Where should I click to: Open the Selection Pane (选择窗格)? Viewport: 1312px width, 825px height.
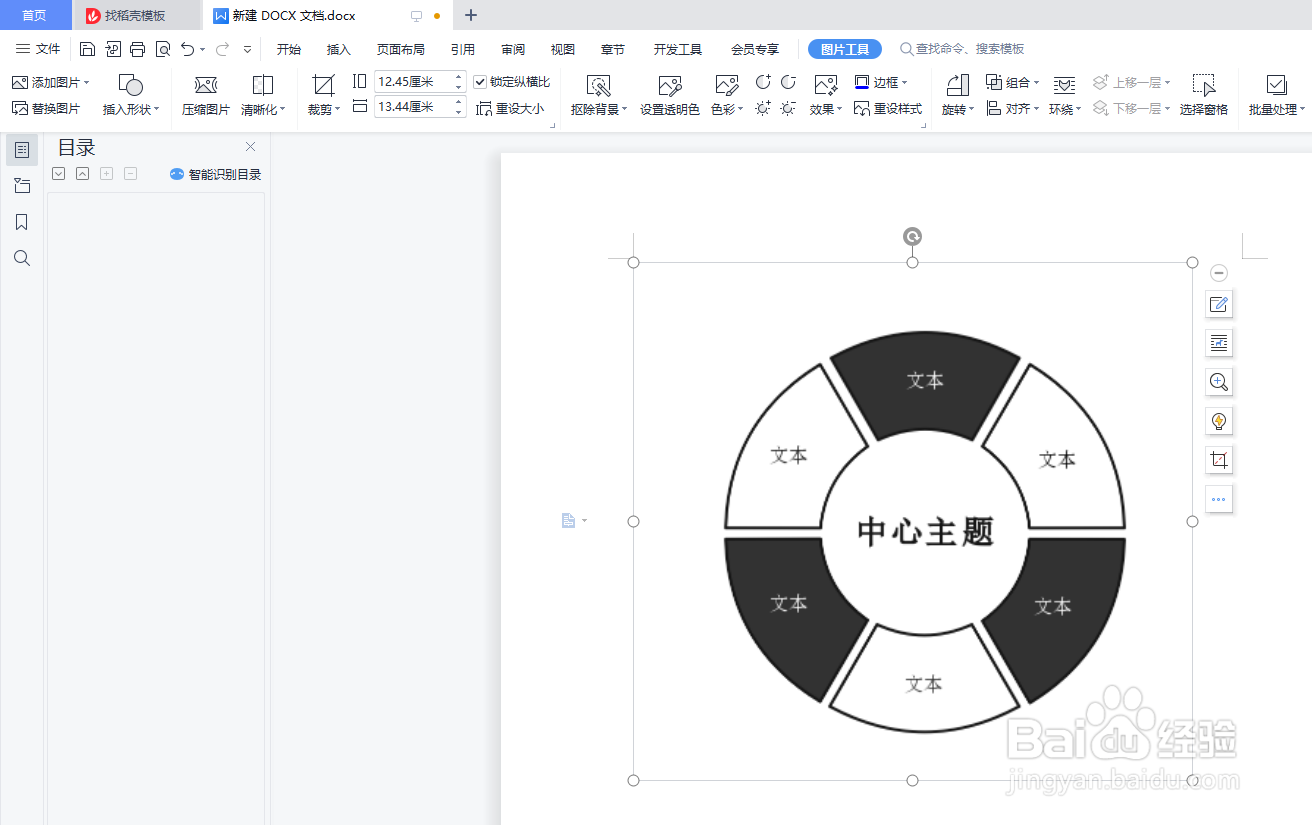pyautogui.click(x=1204, y=96)
